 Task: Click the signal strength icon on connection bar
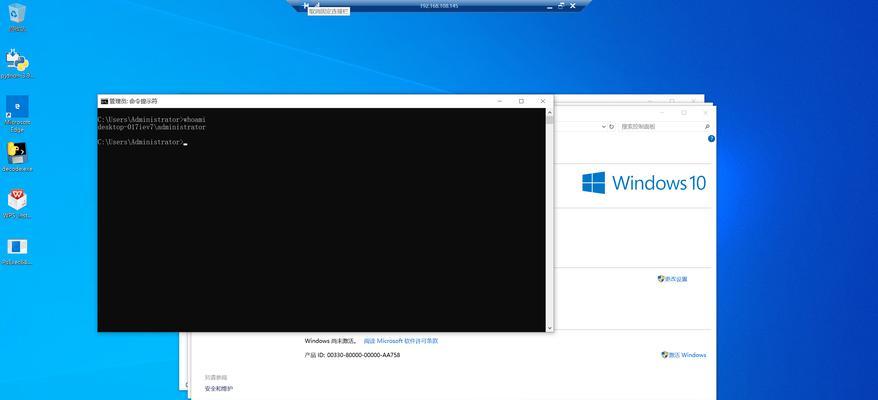pyautogui.click(x=317, y=5)
